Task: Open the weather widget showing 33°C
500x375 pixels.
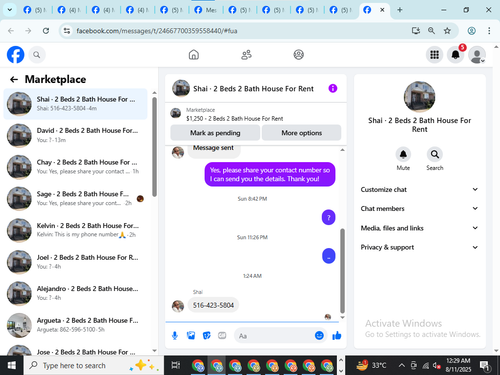Action: click(x=371, y=365)
